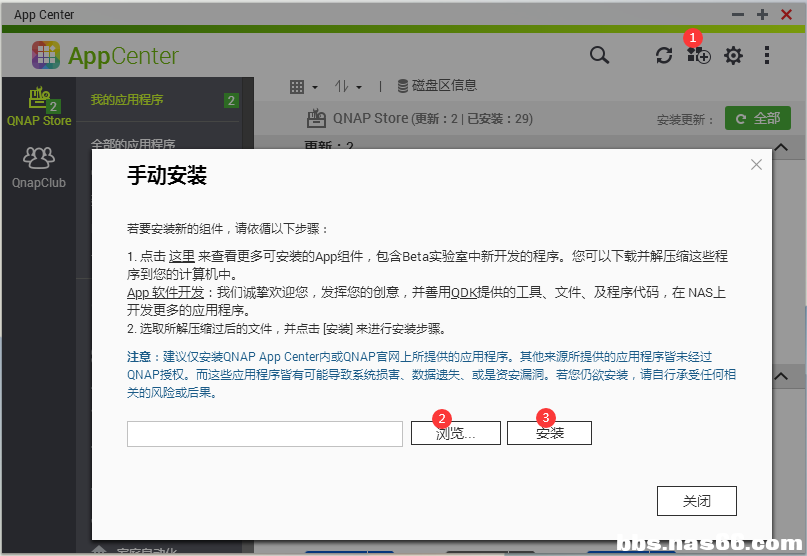
Task: Select QnapClub in sidebar
Action: 39,168
